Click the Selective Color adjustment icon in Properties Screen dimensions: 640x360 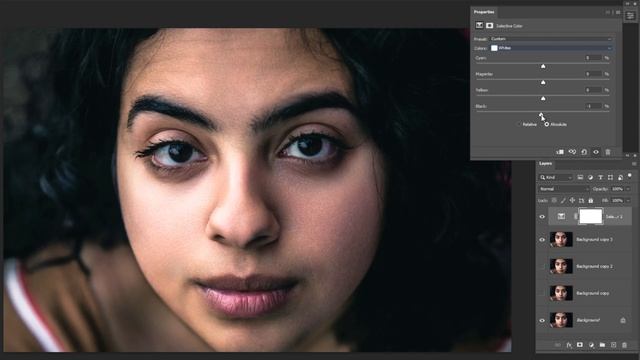click(479, 25)
